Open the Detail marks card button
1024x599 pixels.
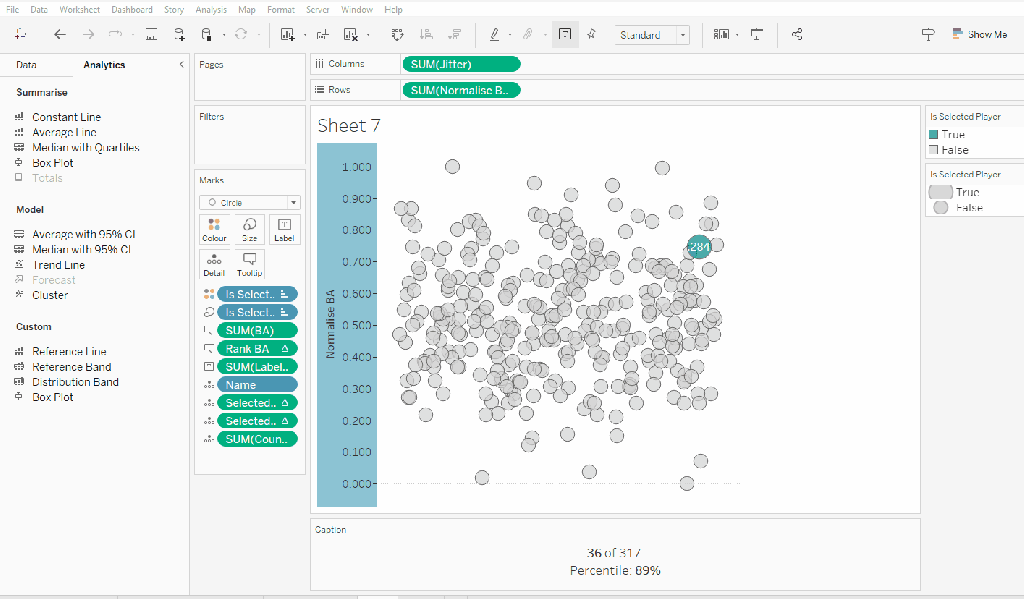[x=215, y=264]
